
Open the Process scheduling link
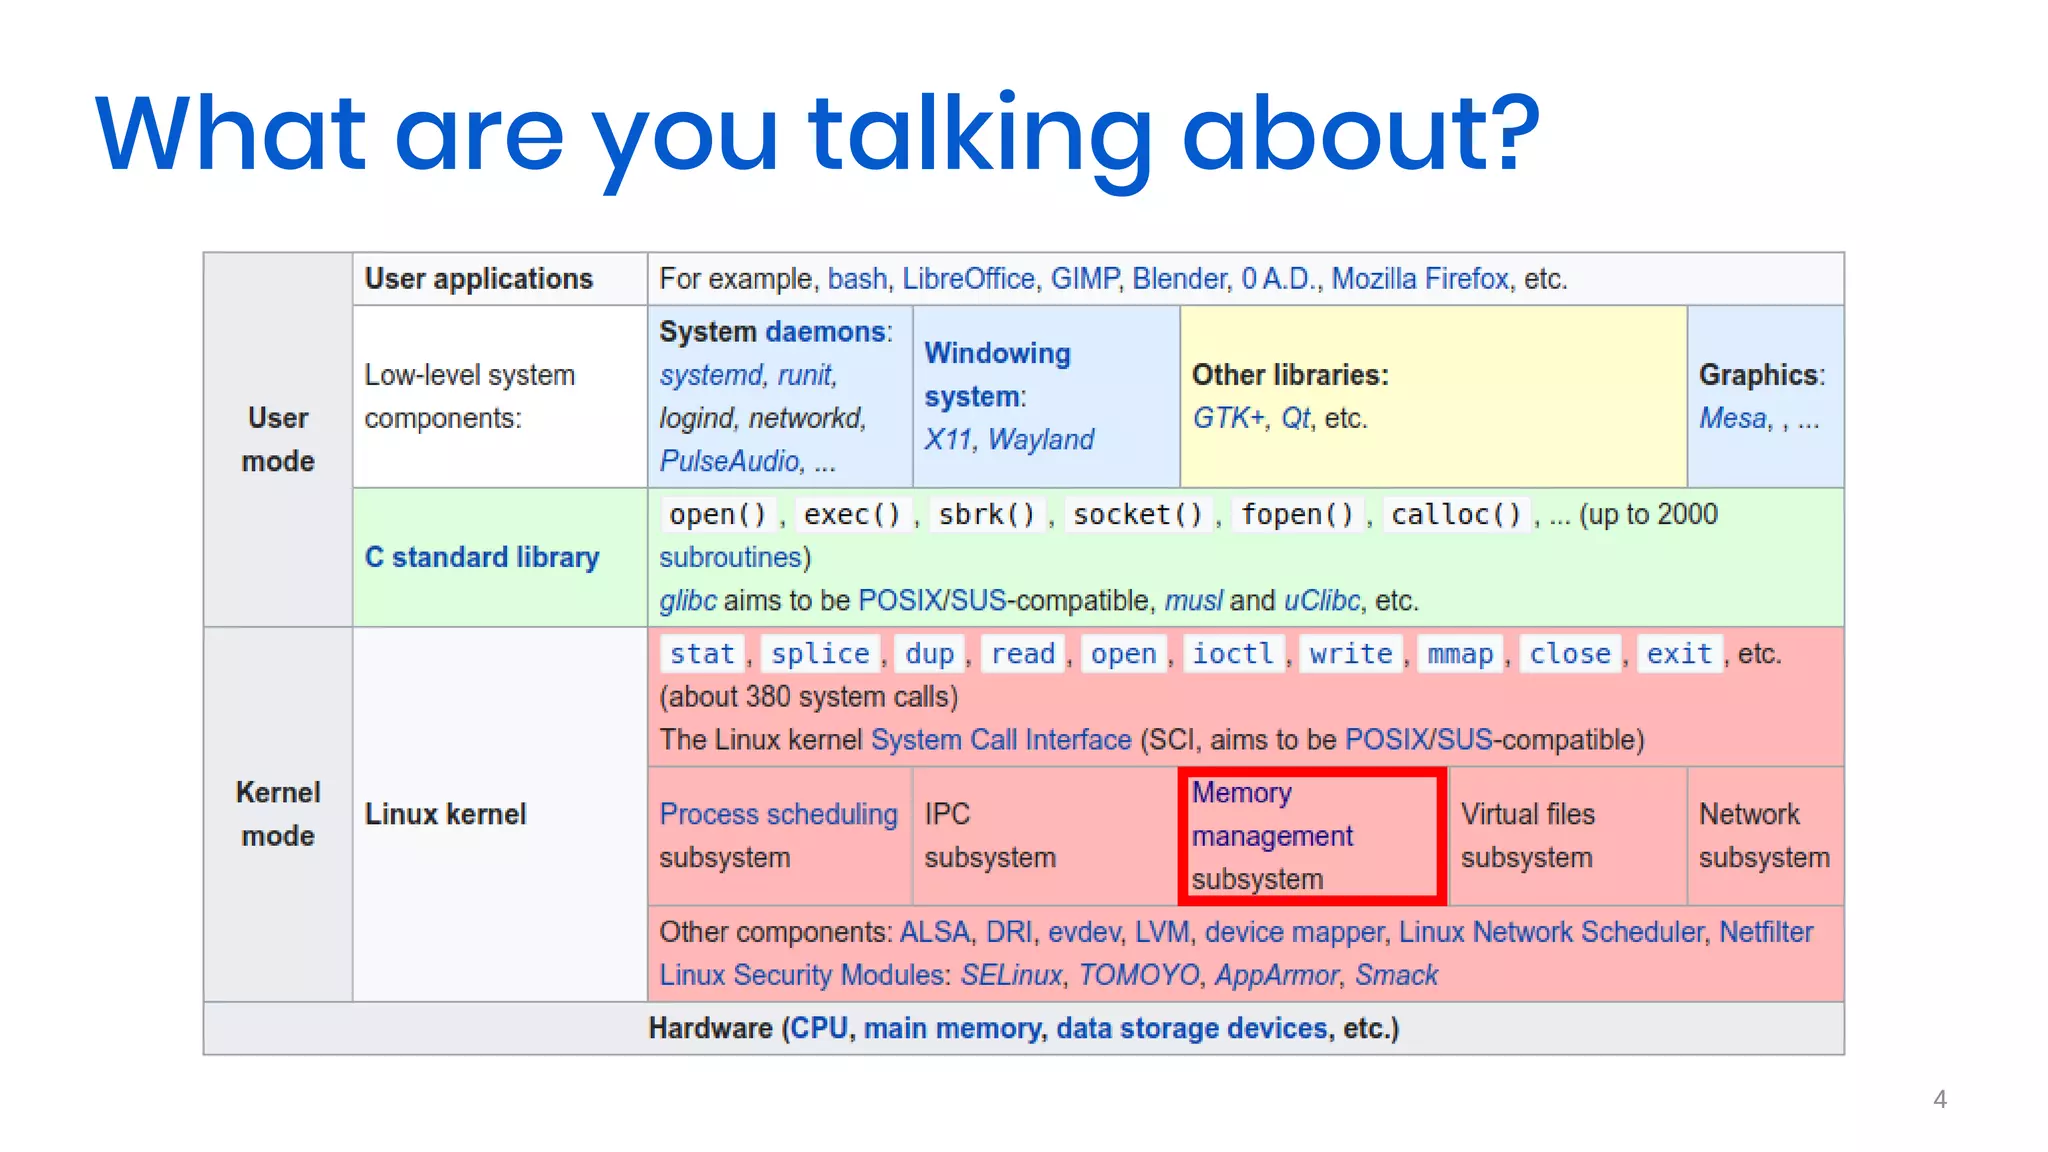click(778, 814)
